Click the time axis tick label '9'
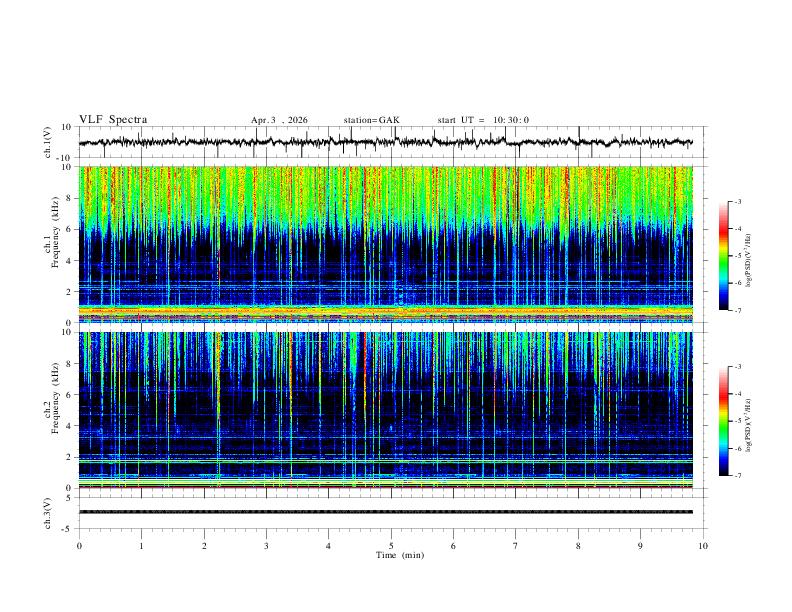The height and width of the screenshot is (612, 792). pos(640,546)
